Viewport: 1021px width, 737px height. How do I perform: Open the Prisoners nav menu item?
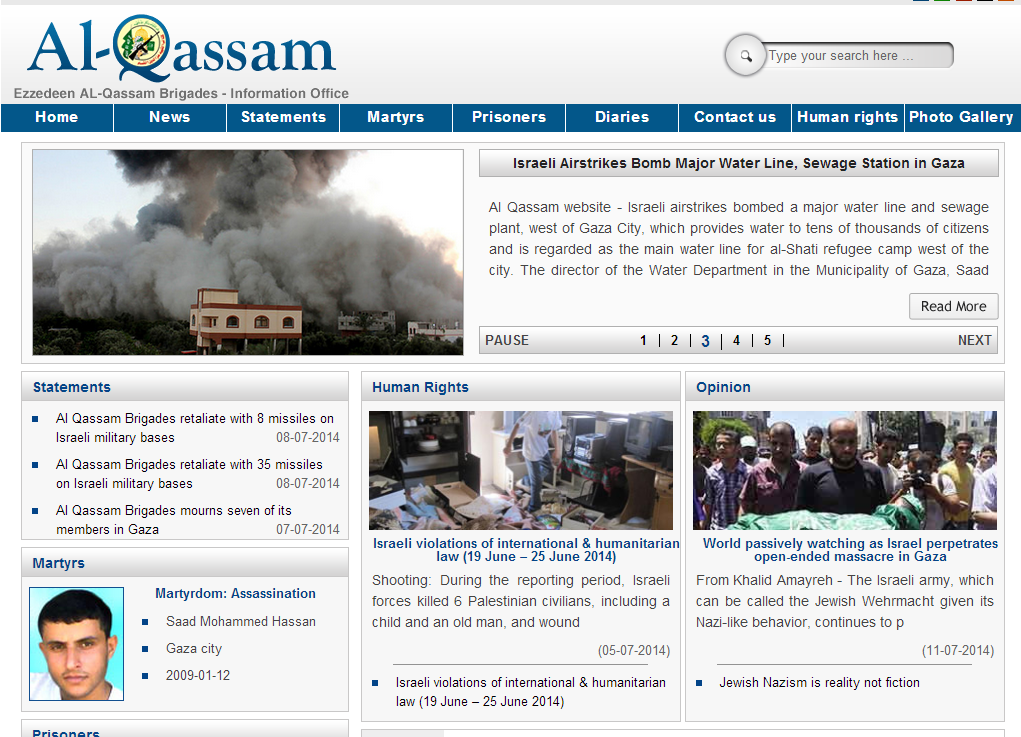509,117
